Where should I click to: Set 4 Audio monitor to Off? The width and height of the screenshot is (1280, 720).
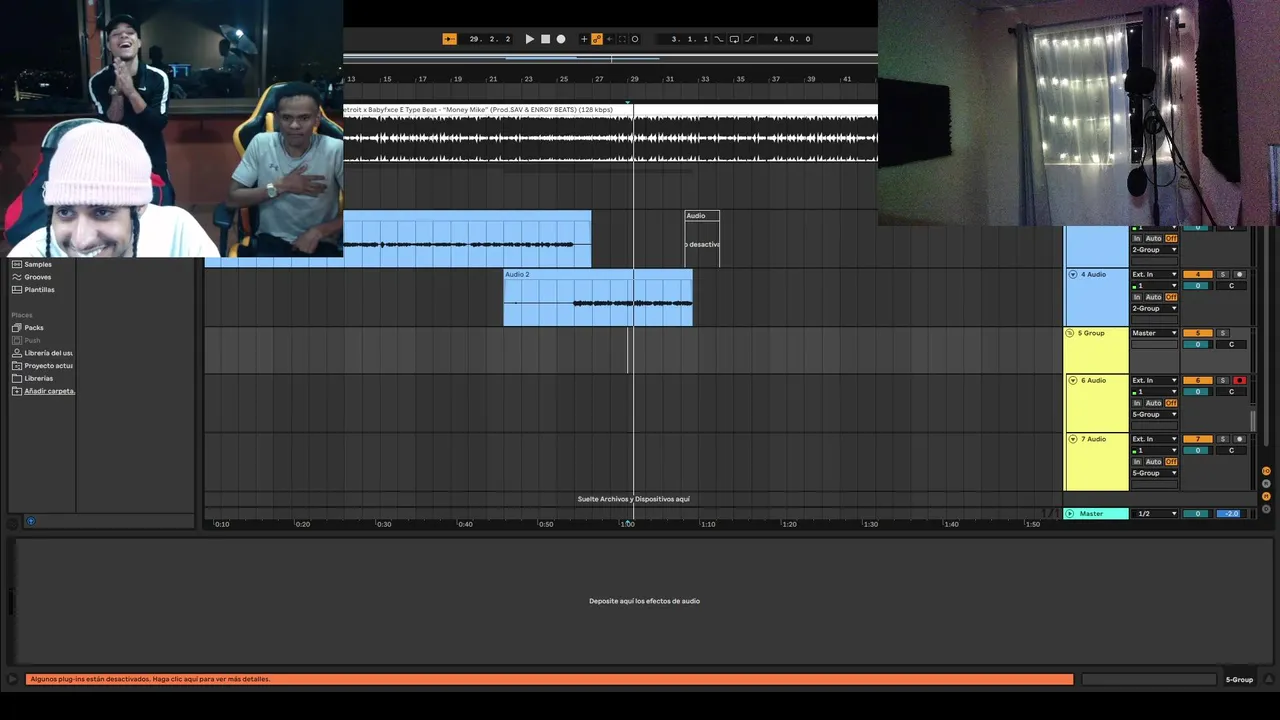(x=1171, y=297)
